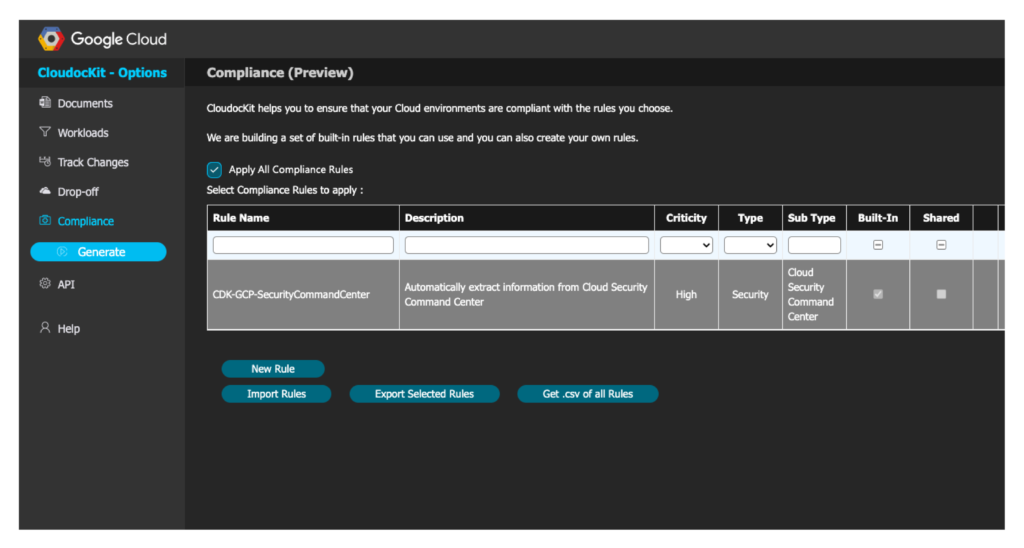
Task: Click the Generate button
Action: click(x=99, y=251)
